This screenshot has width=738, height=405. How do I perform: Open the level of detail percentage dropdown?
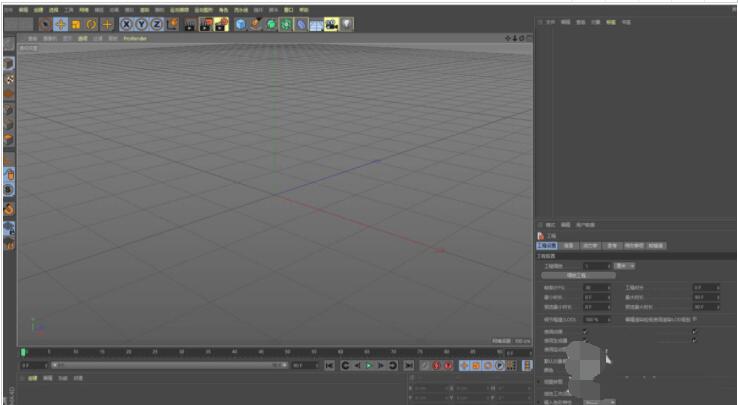pyautogui.click(x=596, y=319)
